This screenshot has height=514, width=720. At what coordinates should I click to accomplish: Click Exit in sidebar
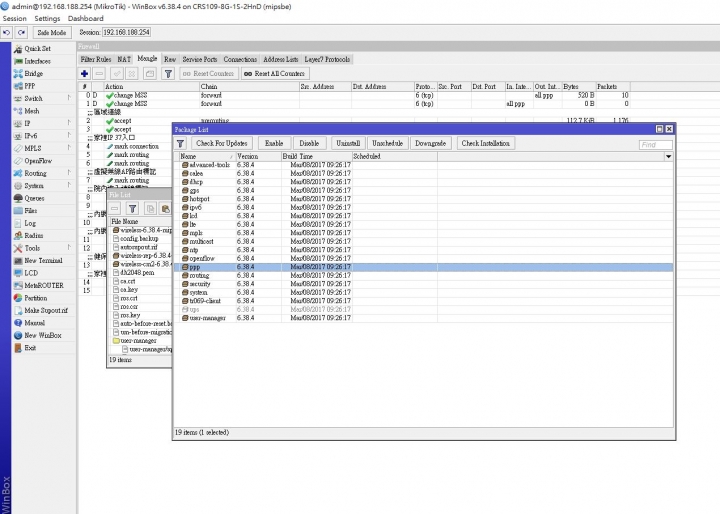(x=30, y=348)
